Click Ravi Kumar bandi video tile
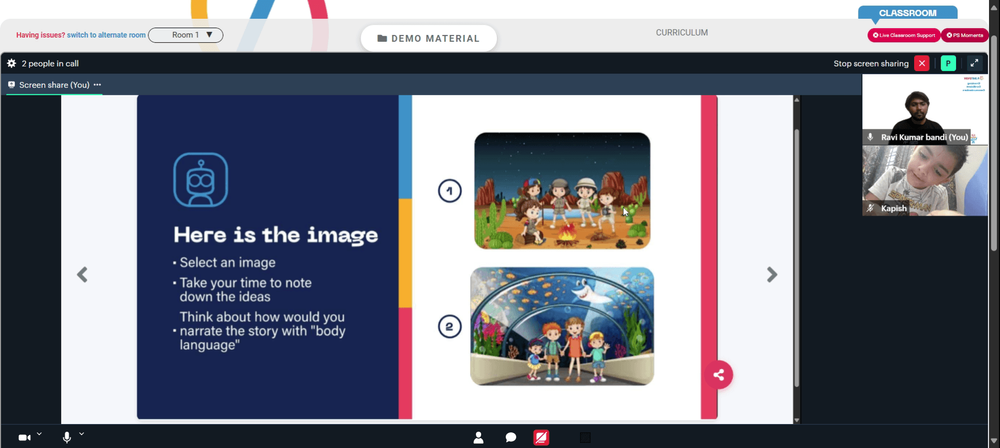Screen dimensions: 1000x448 [x=925, y=109]
